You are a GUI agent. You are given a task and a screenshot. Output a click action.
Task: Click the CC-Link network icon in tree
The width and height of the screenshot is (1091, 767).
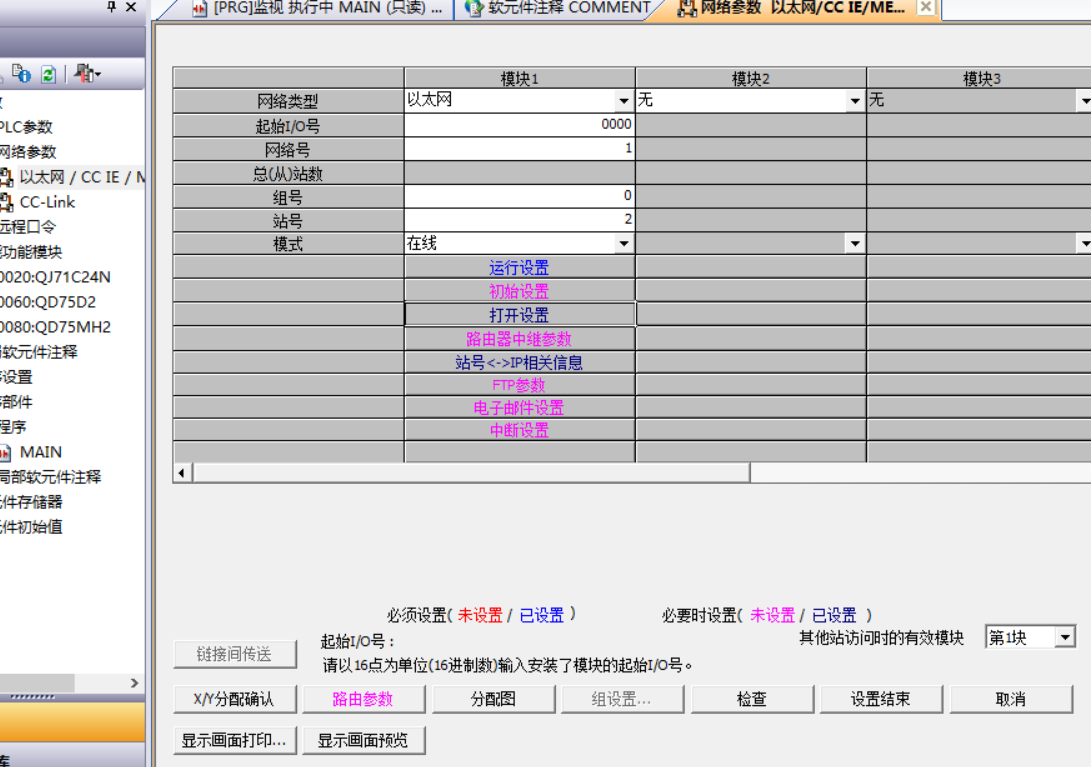pyautogui.click(x=6, y=202)
